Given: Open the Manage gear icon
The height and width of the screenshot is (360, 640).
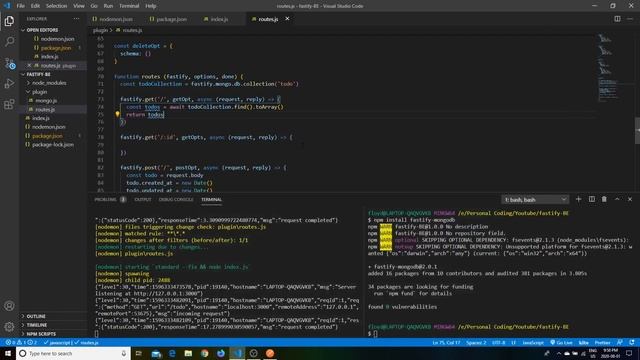Looking at the screenshot, I should [9, 327].
